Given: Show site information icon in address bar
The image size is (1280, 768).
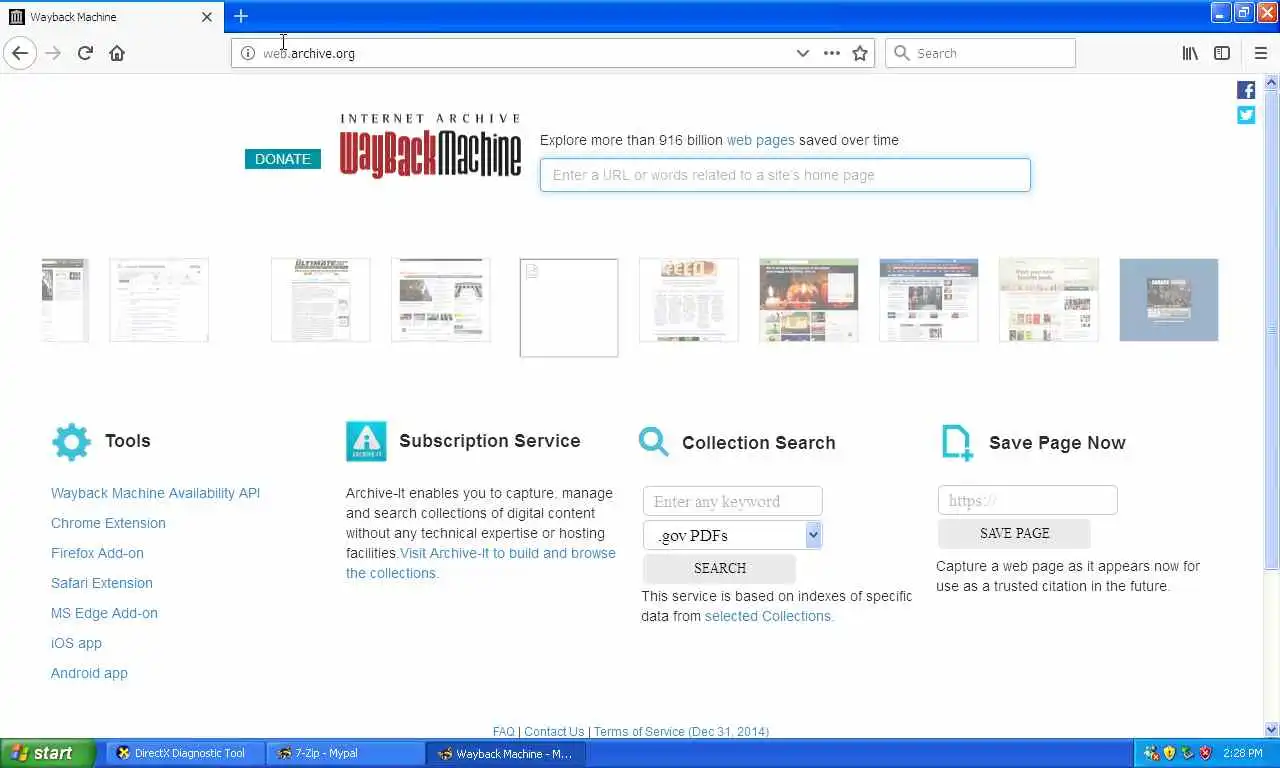Looking at the screenshot, I should (x=248, y=53).
